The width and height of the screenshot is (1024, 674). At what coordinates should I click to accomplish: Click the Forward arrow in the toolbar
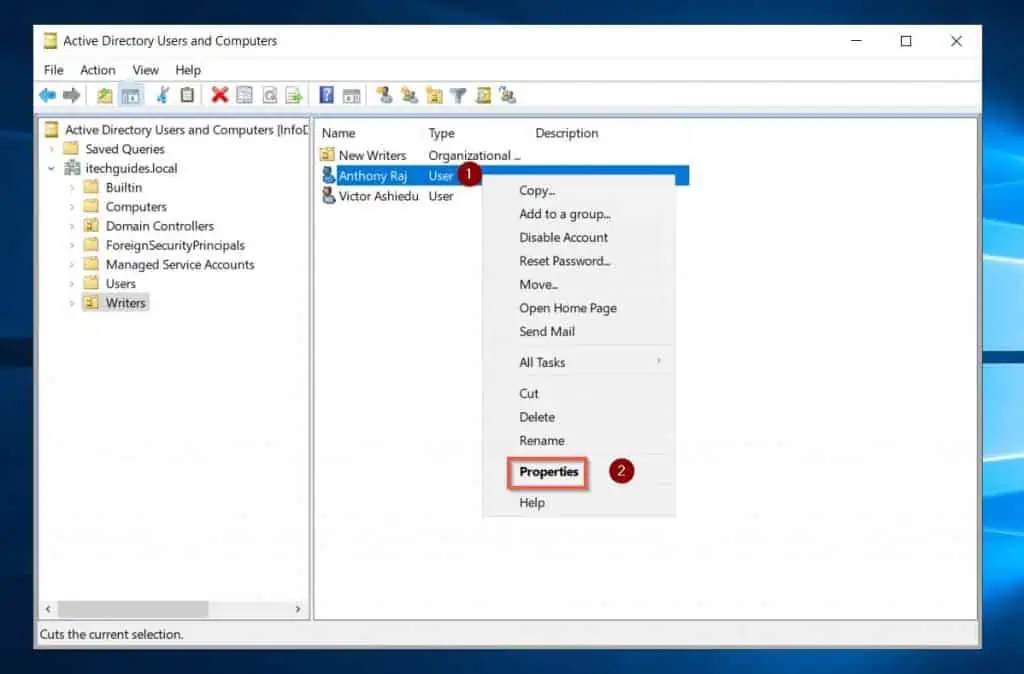click(71, 95)
